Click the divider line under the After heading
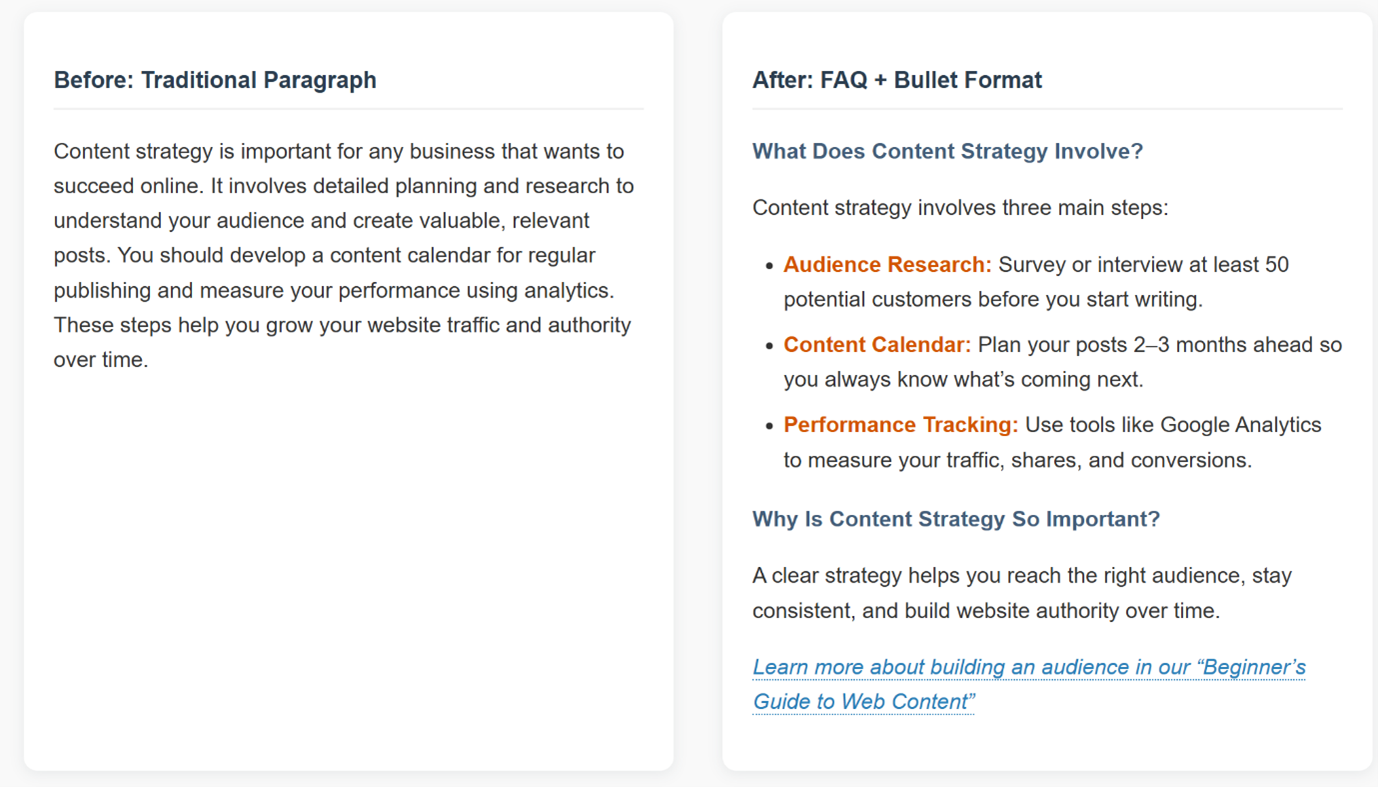The width and height of the screenshot is (1378, 787). [1047, 109]
